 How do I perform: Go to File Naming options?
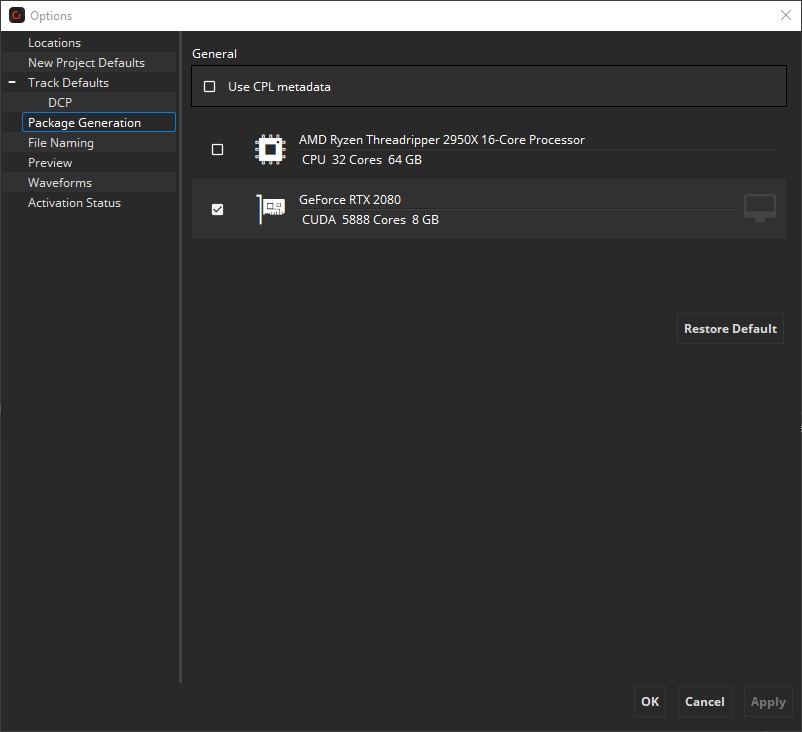coord(61,143)
